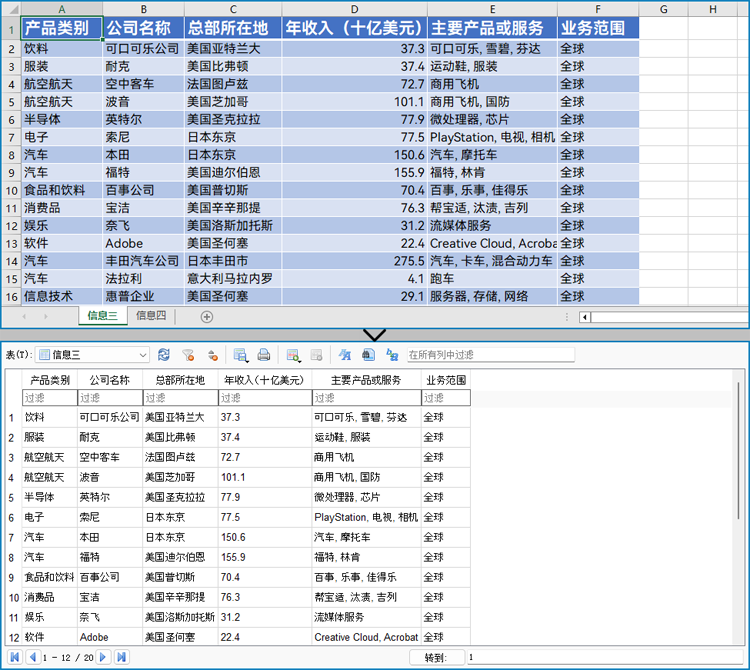Switch to the 信息四 sheet tab
The height and width of the screenshot is (670, 750).
151,316
